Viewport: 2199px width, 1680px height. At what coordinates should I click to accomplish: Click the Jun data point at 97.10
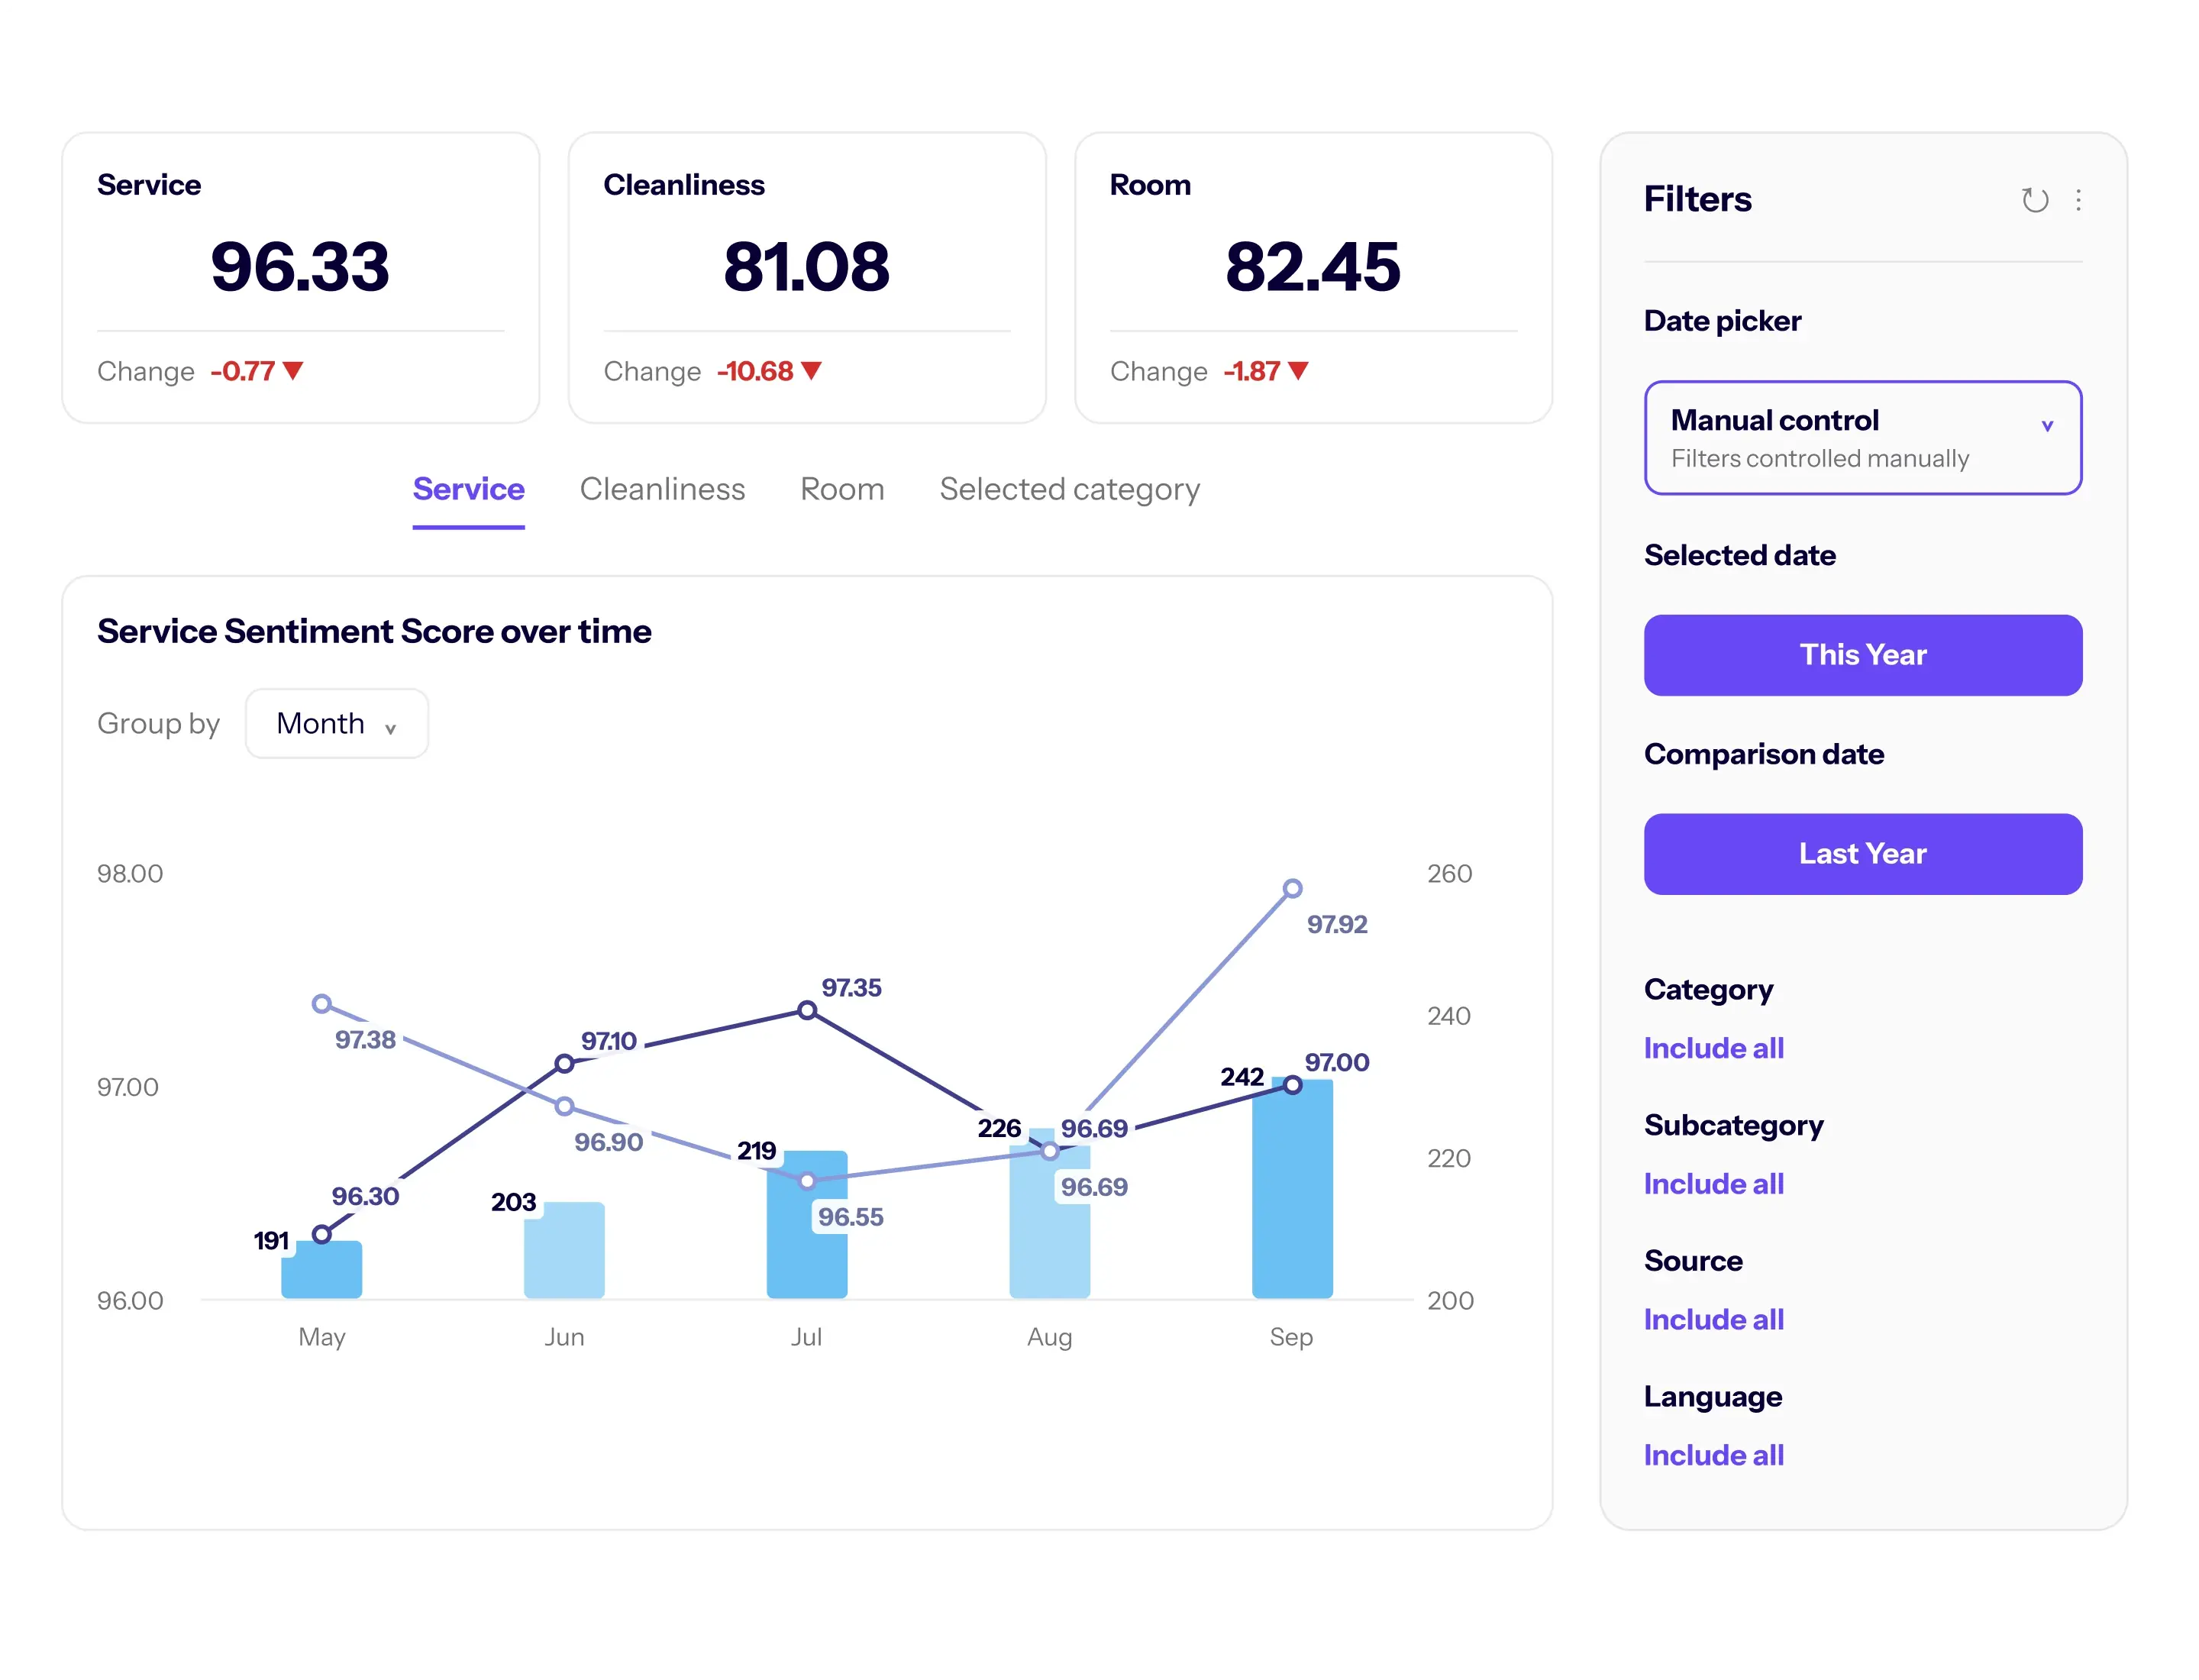[564, 1063]
